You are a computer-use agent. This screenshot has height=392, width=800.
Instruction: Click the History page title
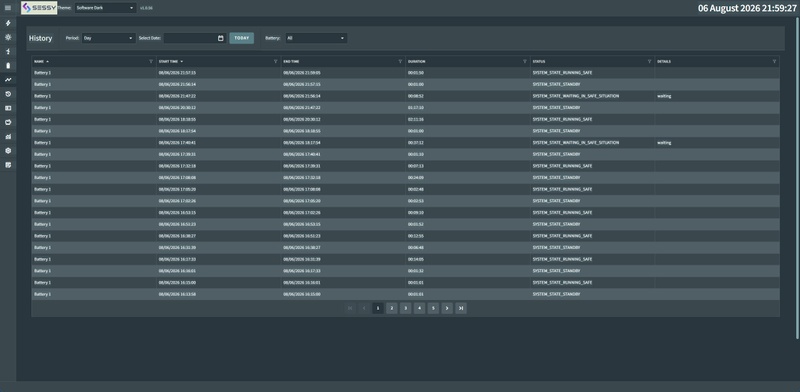click(x=40, y=38)
